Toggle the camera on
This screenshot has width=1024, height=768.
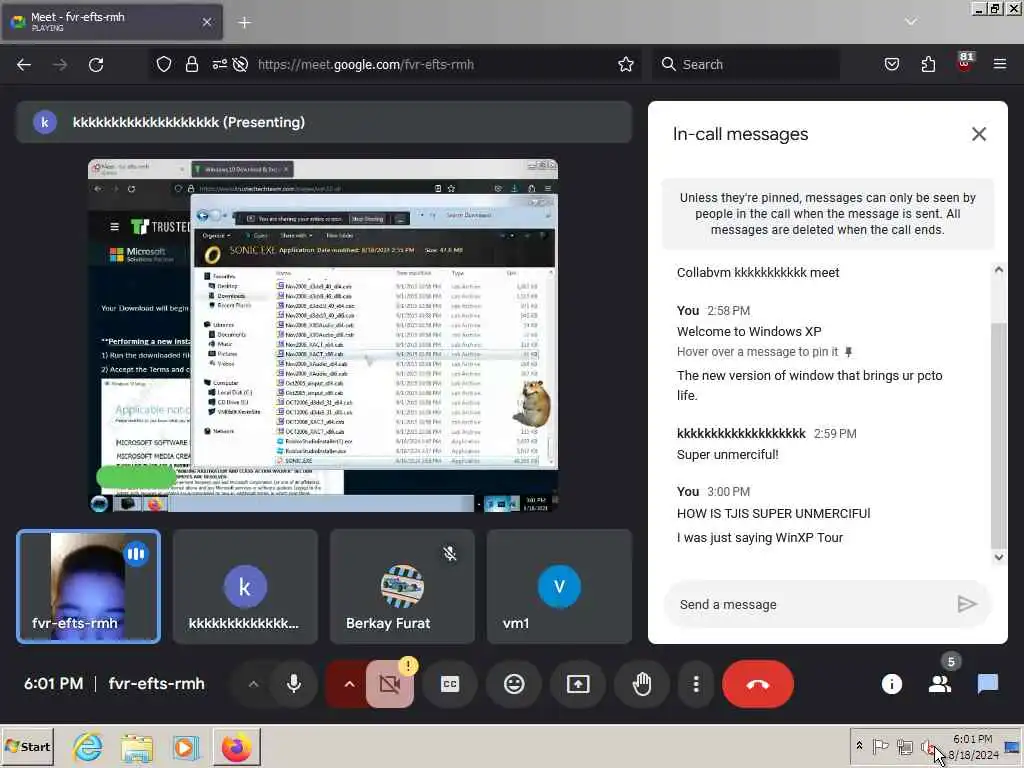[389, 684]
